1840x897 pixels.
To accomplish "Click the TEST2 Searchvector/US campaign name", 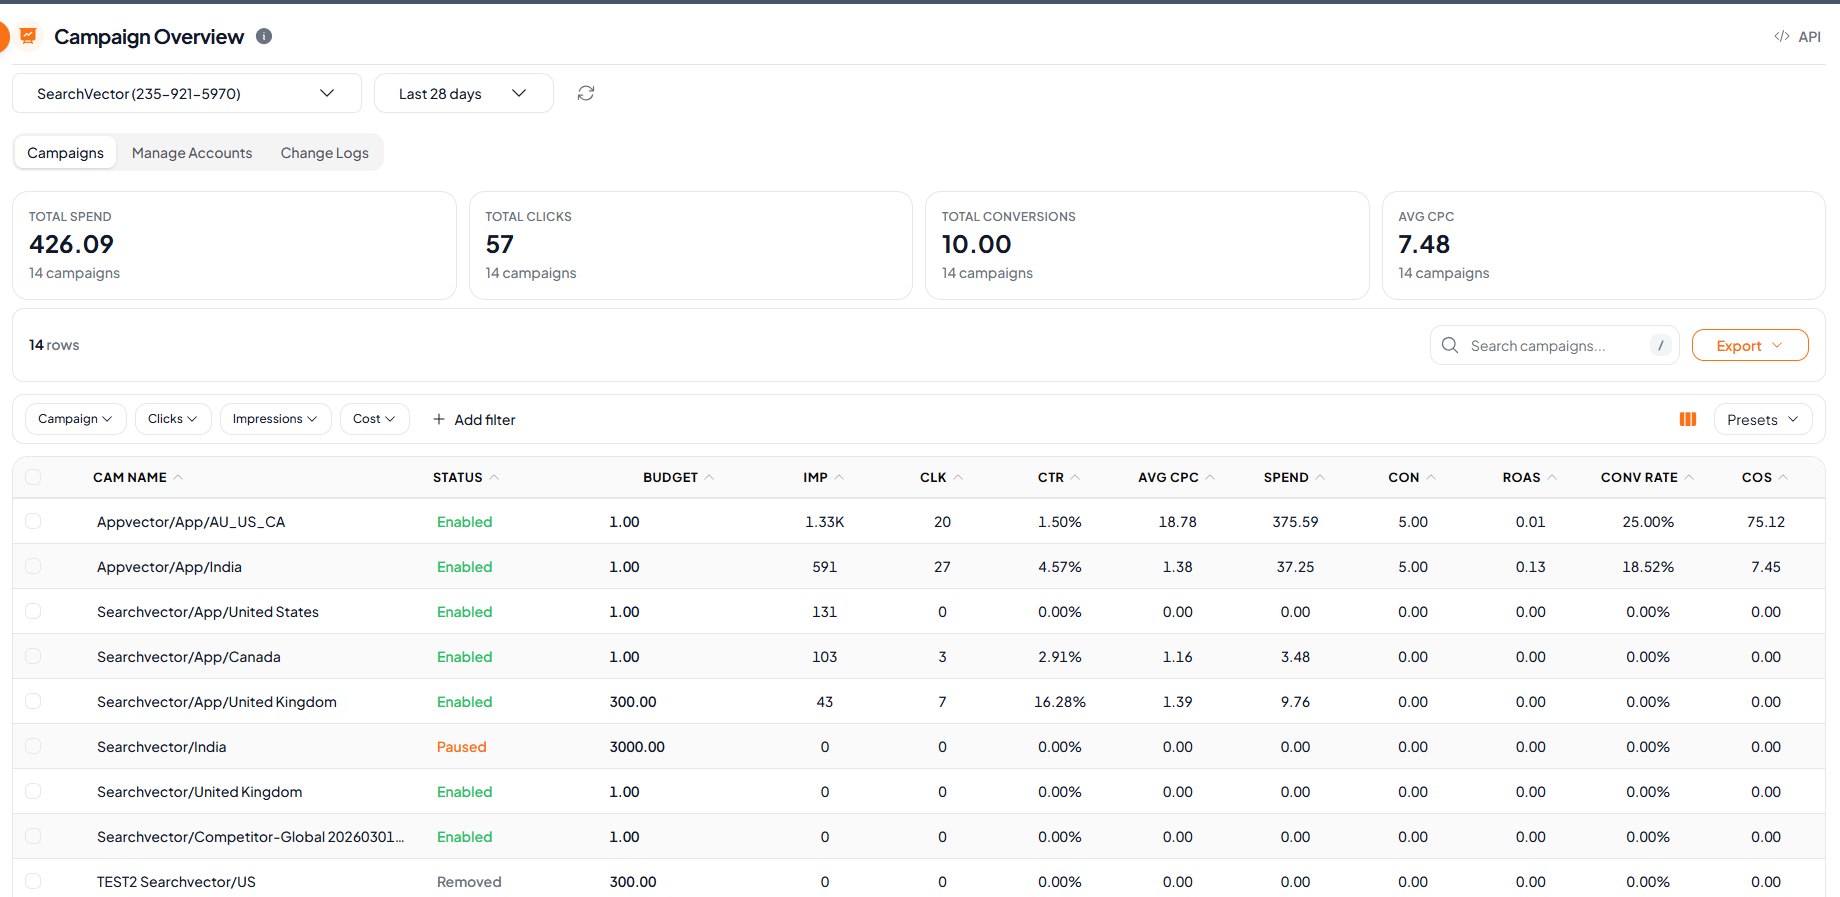I will [x=176, y=881].
